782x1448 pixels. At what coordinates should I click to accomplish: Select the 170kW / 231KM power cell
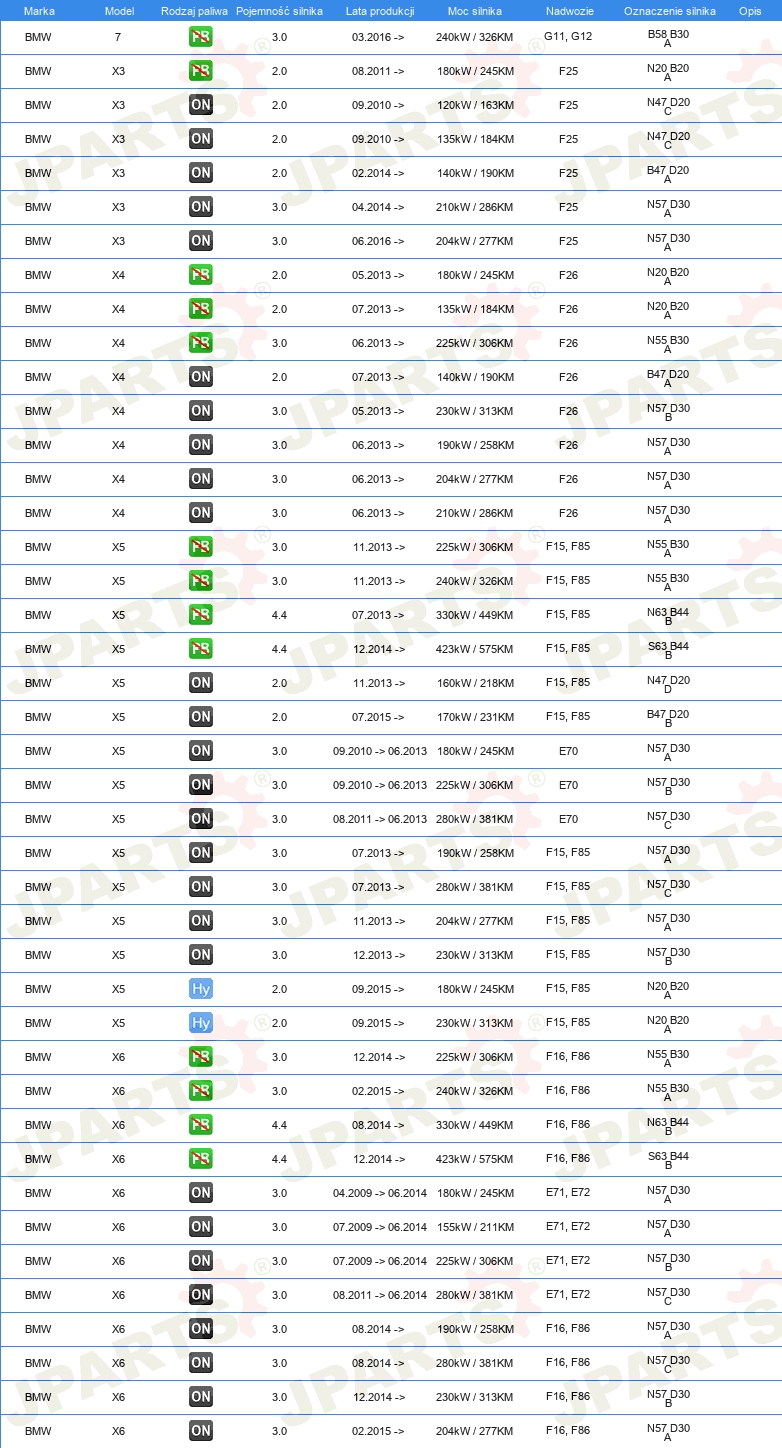pos(475,717)
